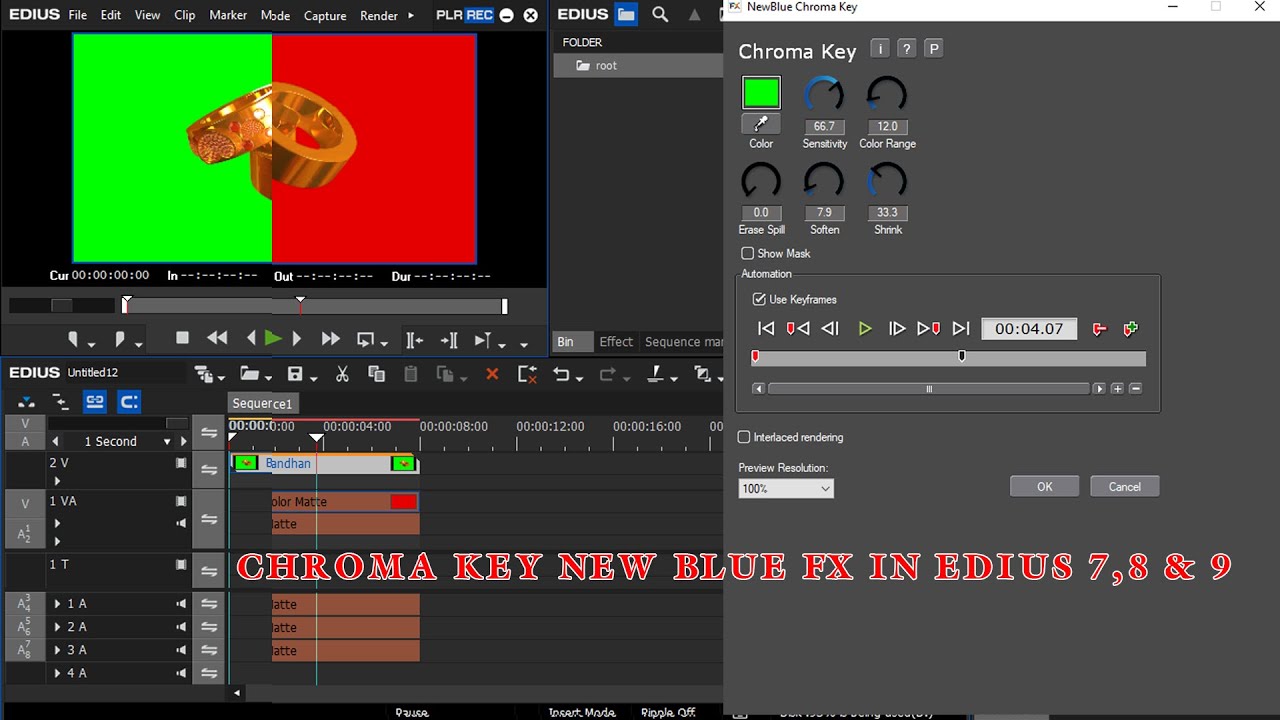Mute video on the 2 V track
The height and width of the screenshot is (720, 1280).
point(181,463)
